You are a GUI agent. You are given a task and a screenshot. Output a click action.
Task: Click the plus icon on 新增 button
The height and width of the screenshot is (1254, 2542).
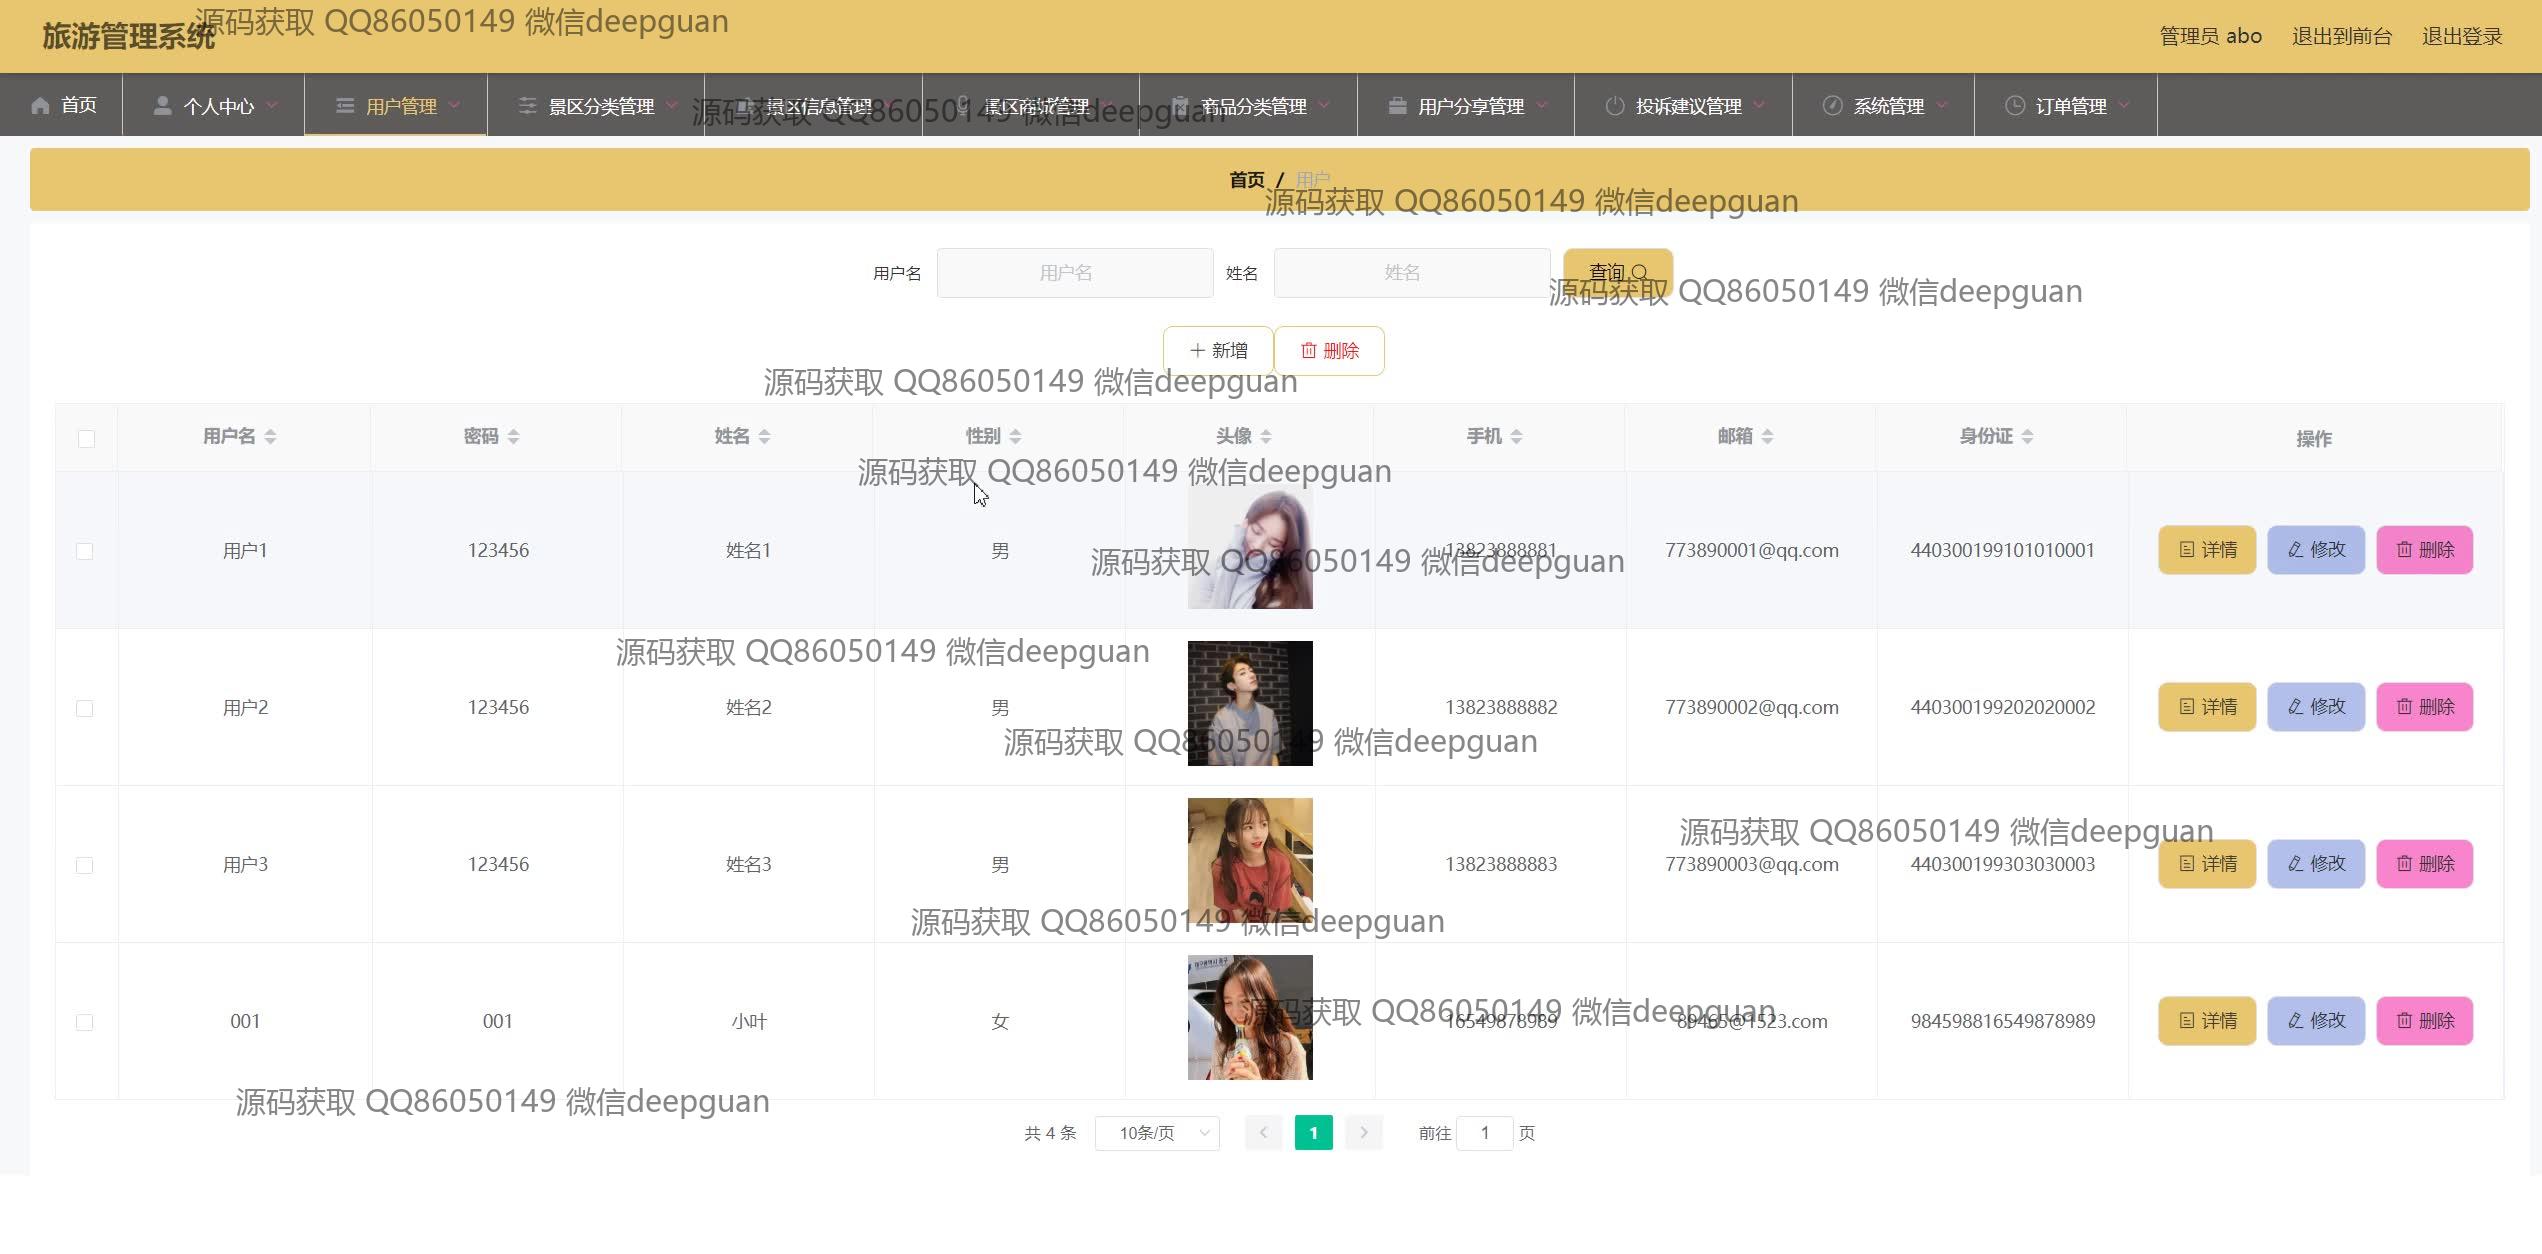pos(1197,351)
